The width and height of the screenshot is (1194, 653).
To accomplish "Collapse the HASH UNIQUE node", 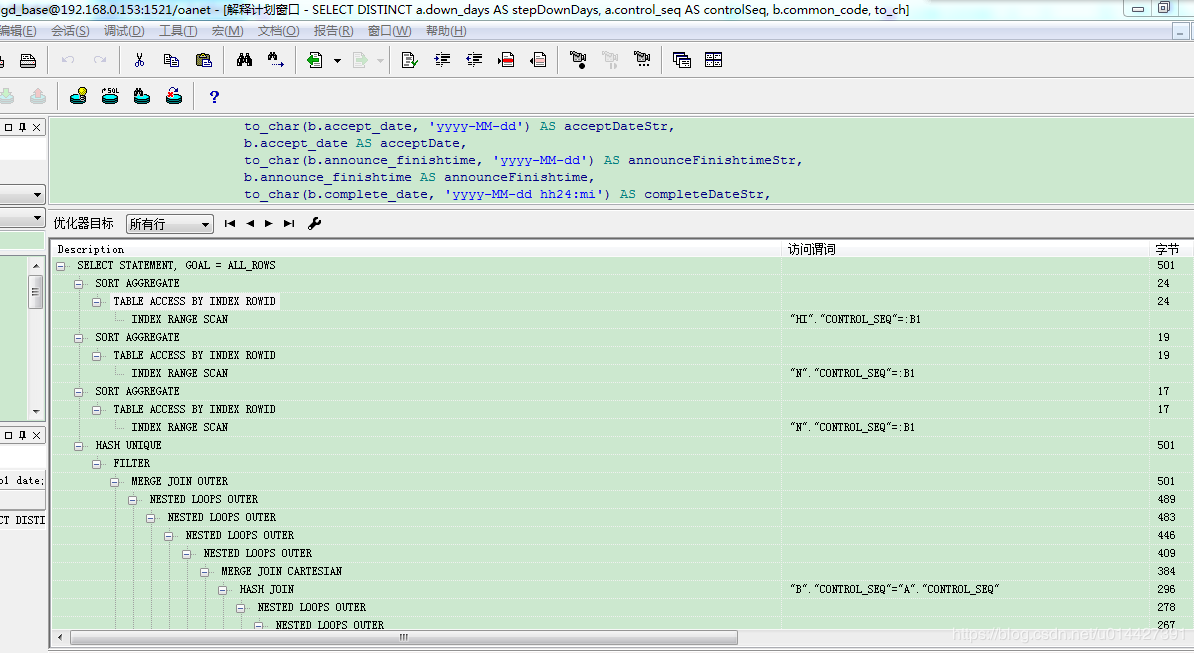I will (x=78, y=446).
